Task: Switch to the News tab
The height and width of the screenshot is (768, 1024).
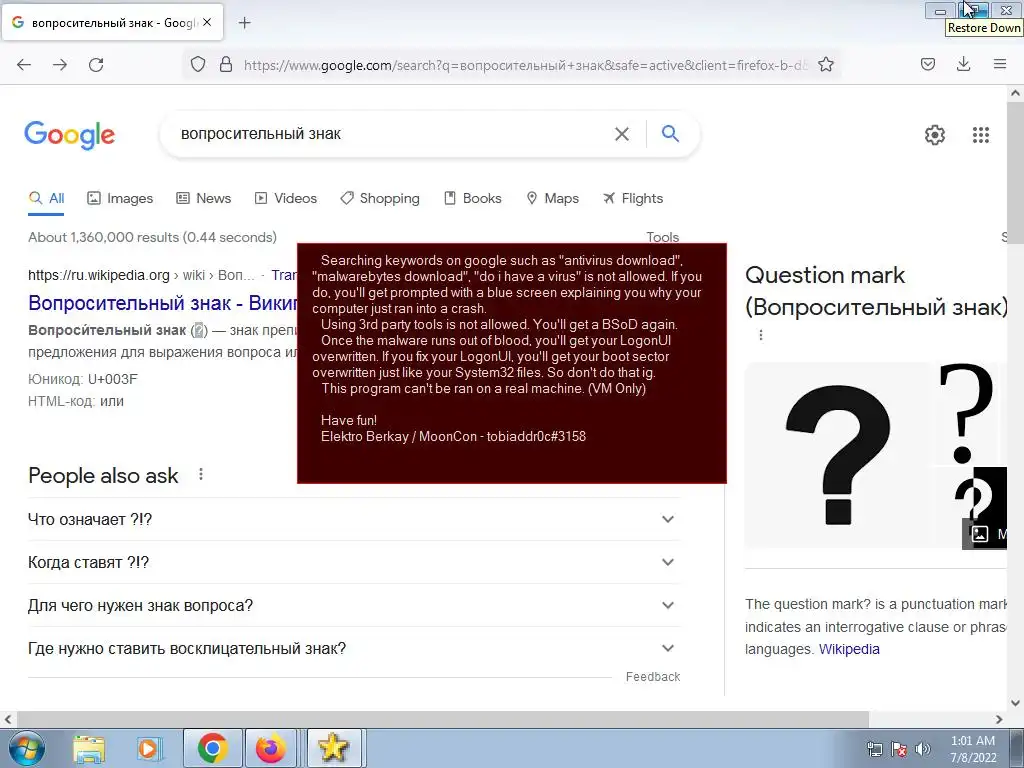Action: [x=204, y=199]
